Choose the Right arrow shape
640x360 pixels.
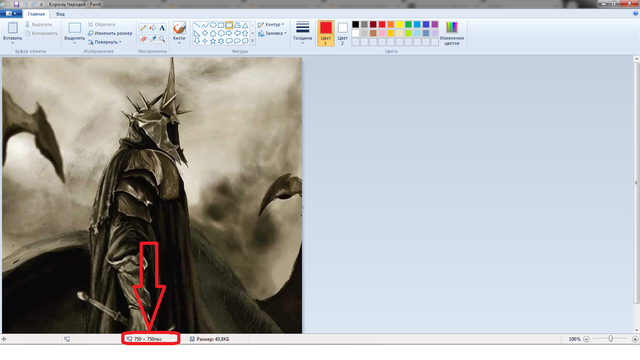tap(229, 33)
